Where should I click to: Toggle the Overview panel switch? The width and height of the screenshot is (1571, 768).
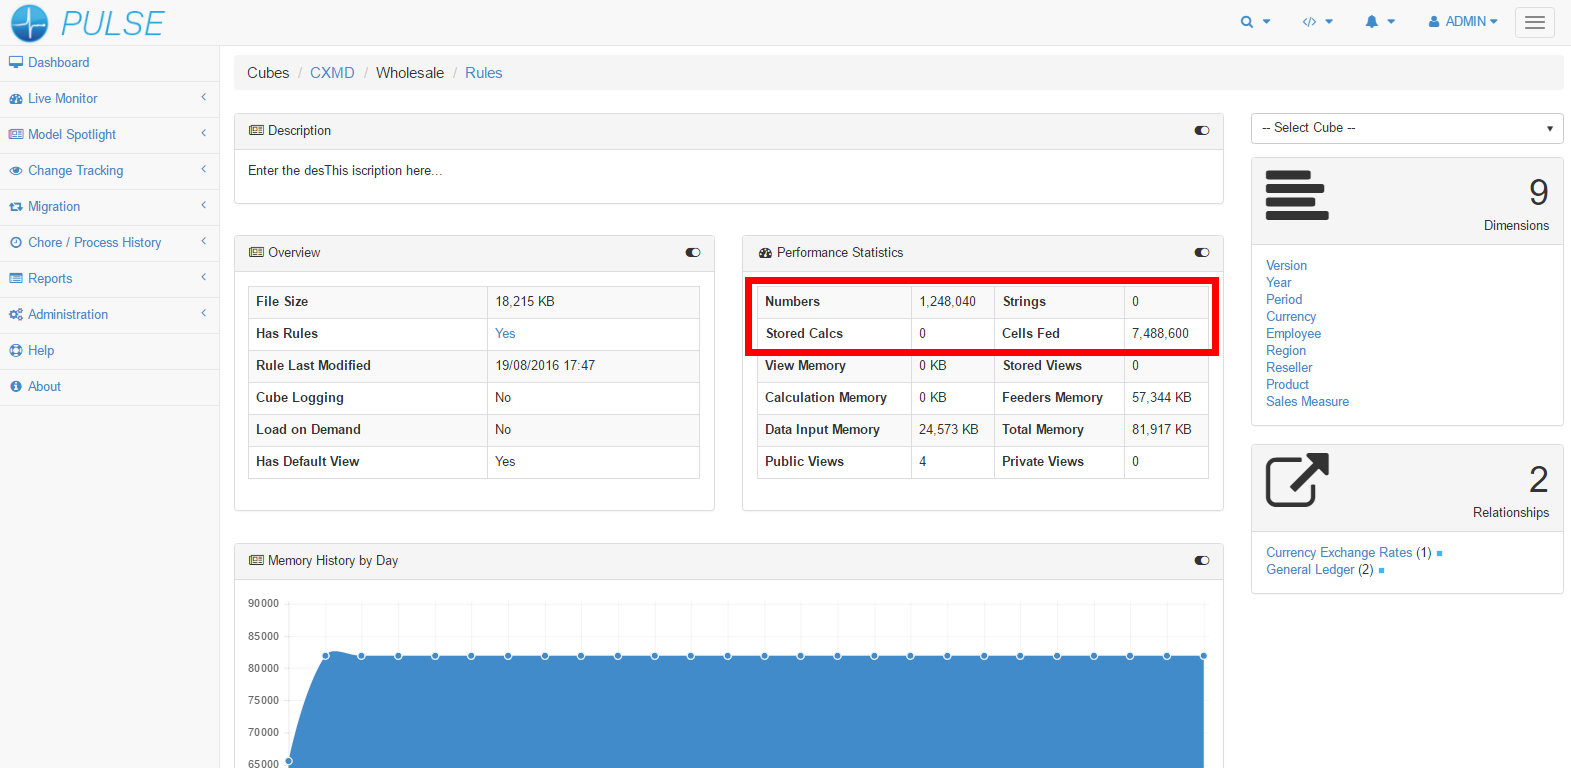[x=693, y=253]
